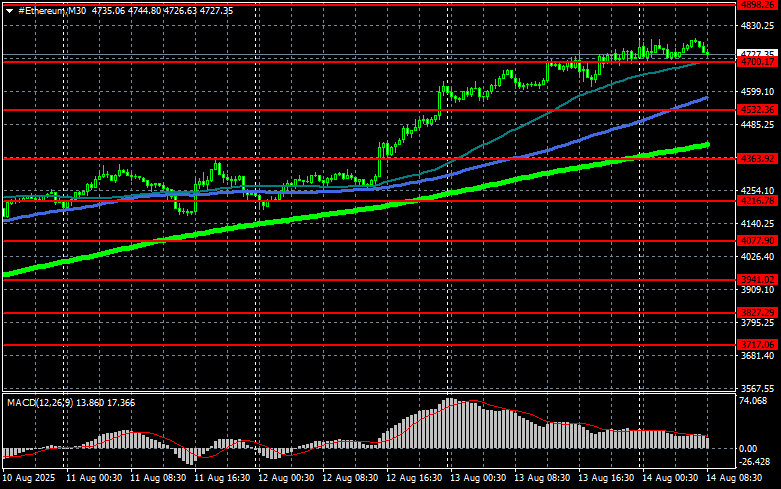Screen dimensions: 781x489
Task: Click the 11 Aug 08:30 time label
Action: (x=158, y=478)
